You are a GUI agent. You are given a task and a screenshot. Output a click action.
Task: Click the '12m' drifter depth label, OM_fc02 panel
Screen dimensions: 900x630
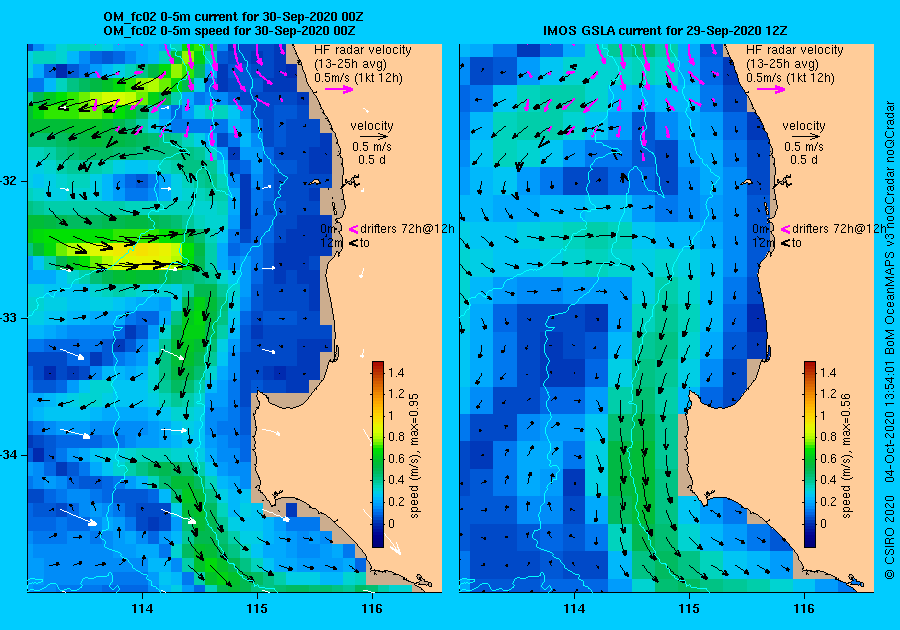point(330,243)
